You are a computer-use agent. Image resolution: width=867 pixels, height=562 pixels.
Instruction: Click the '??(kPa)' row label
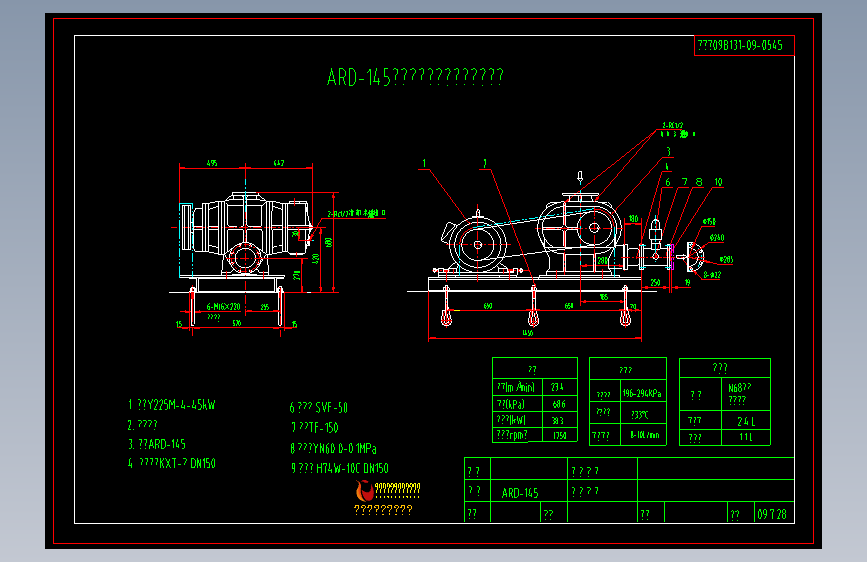(x=510, y=404)
